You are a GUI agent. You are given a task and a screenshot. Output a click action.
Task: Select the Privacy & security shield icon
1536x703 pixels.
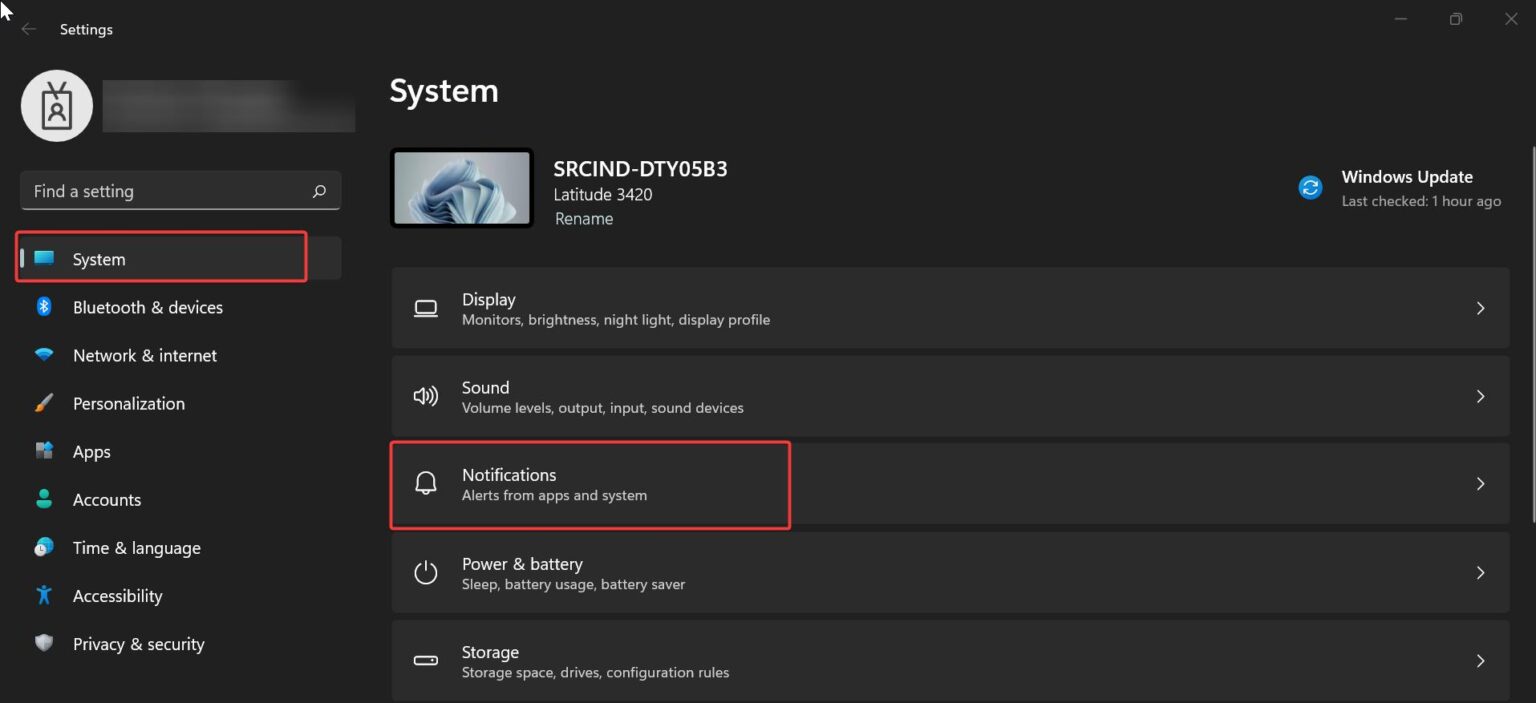pyautogui.click(x=44, y=643)
